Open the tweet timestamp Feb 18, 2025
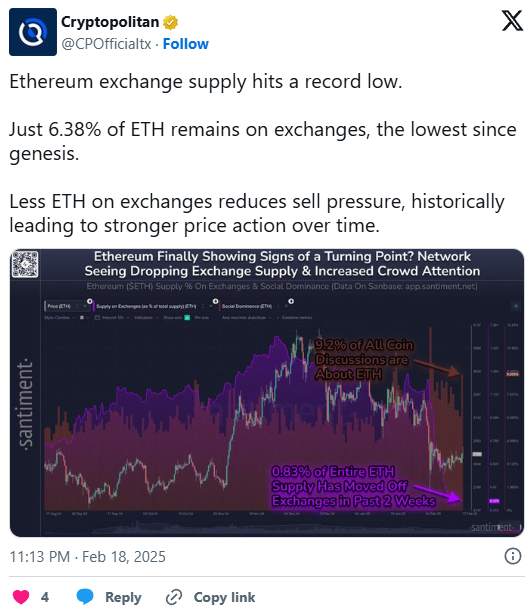The width and height of the screenshot is (525, 614). point(87,556)
